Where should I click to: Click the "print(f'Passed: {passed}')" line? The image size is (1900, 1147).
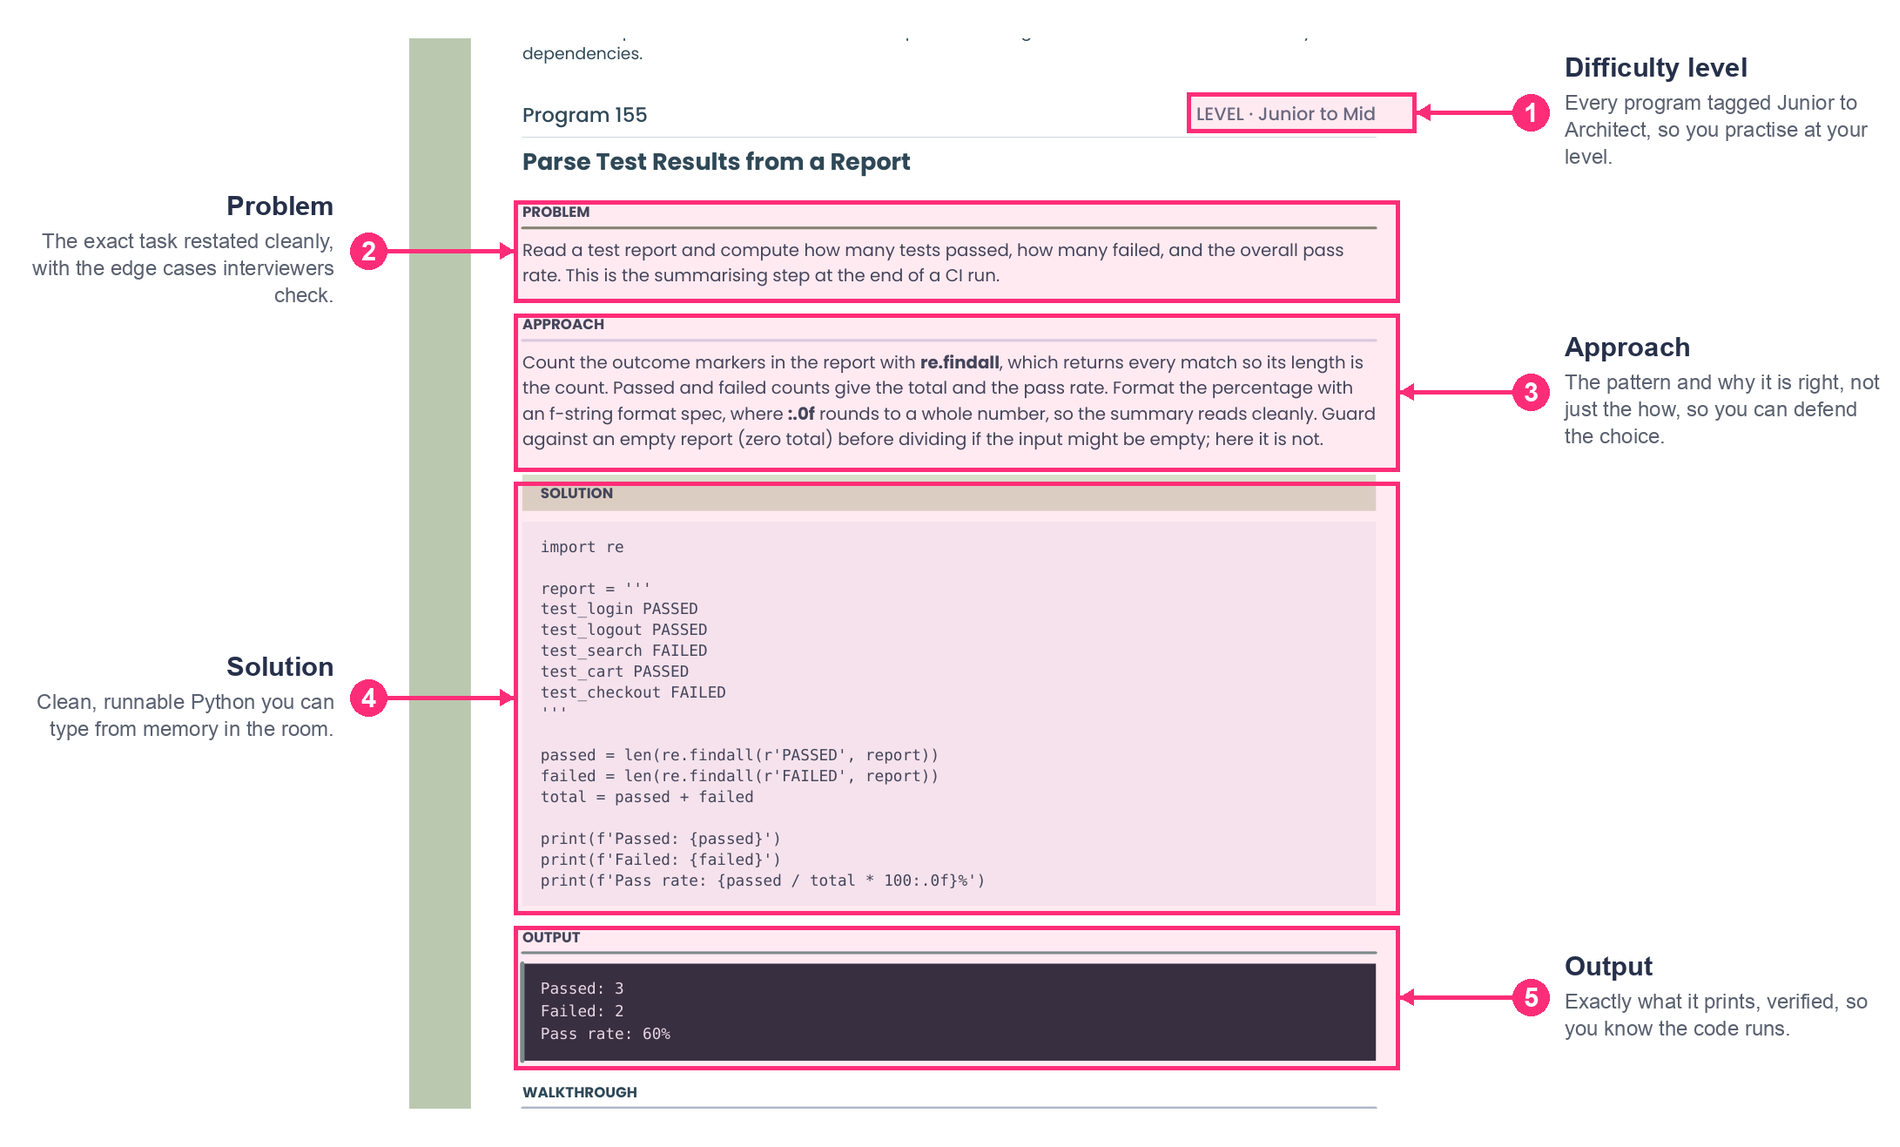[660, 839]
